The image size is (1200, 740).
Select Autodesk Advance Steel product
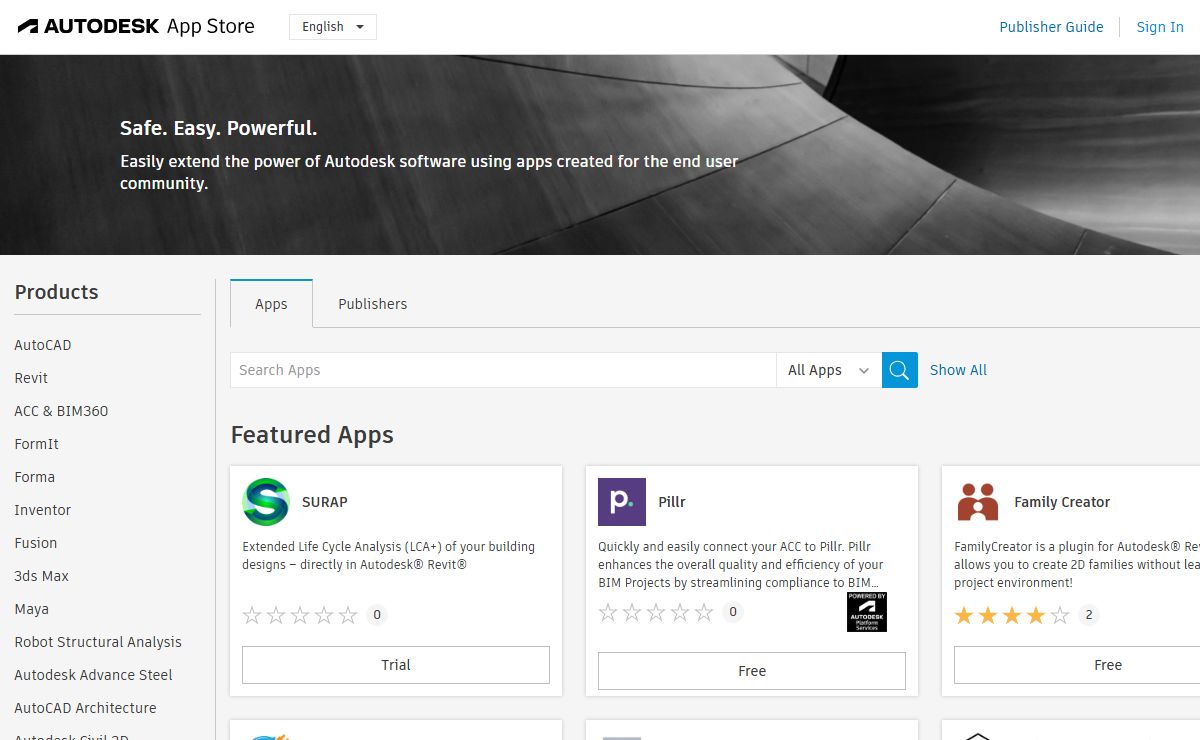pyautogui.click(x=93, y=675)
